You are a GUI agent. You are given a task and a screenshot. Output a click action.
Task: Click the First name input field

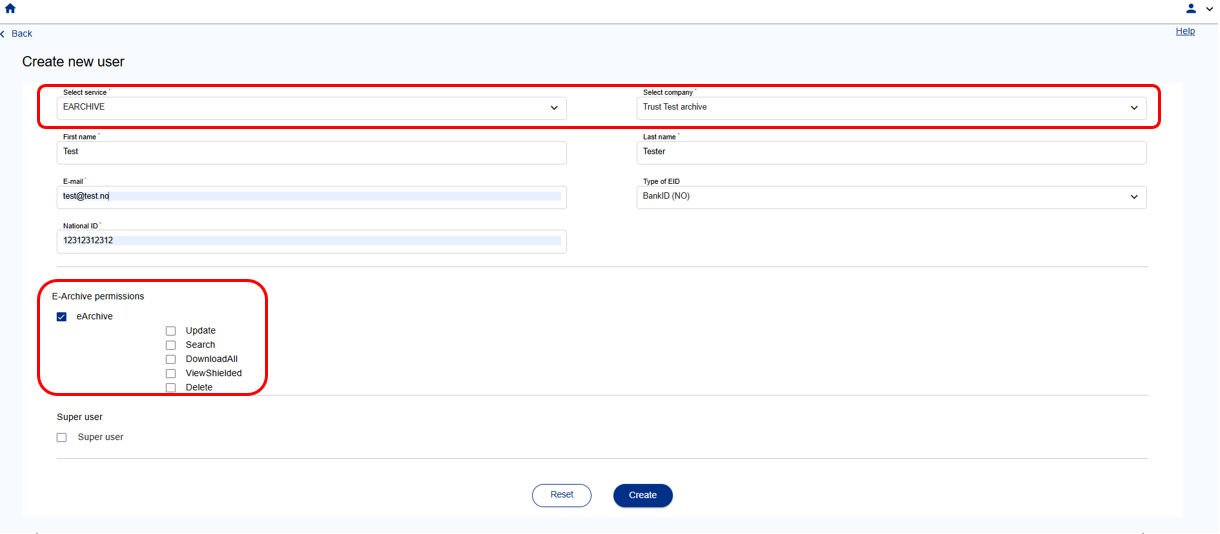pos(311,152)
